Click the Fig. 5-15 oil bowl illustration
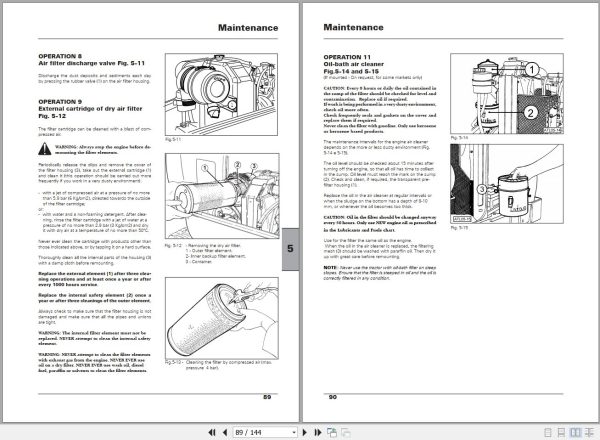The height and width of the screenshot is (440, 600). point(507,184)
